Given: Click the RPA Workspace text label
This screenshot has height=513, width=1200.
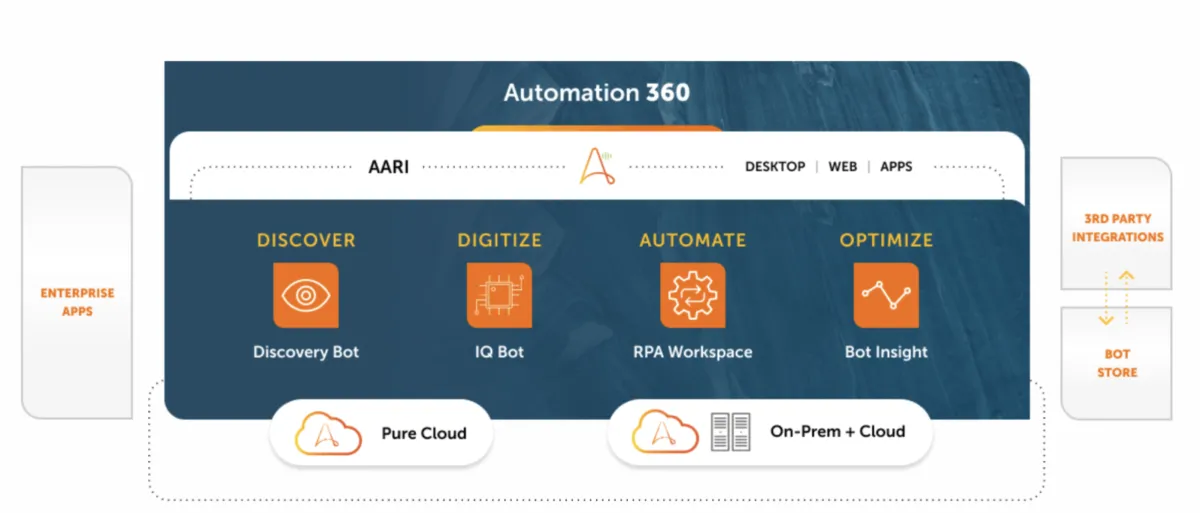Looking at the screenshot, I should click(x=693, y=352).
